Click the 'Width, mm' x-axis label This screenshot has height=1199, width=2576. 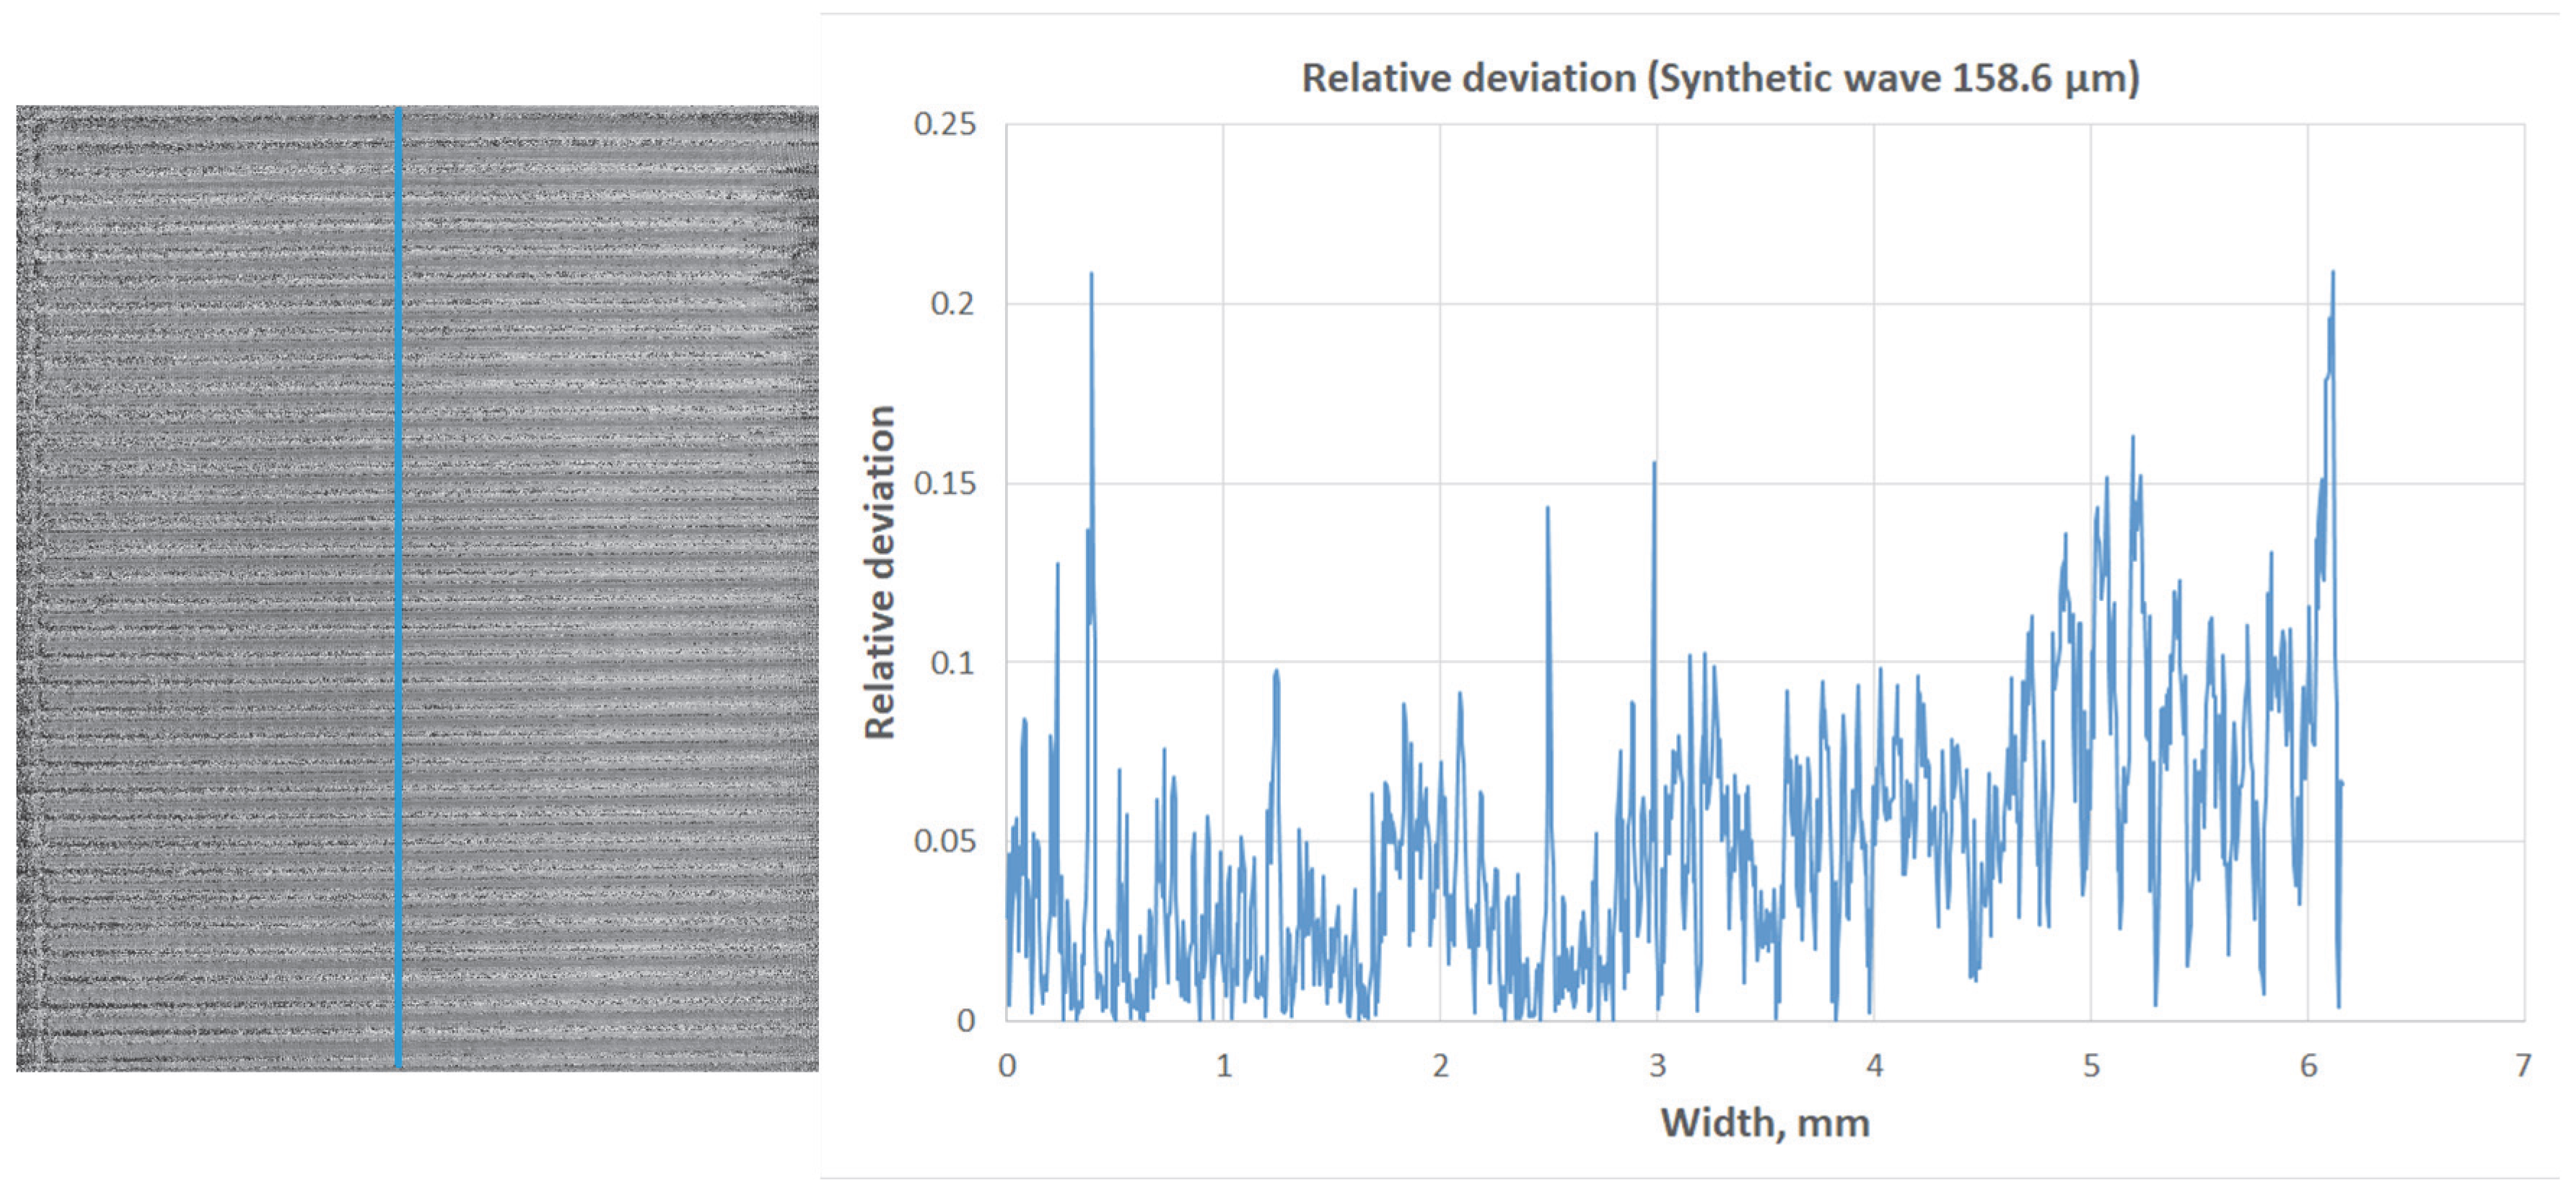1765,1122
